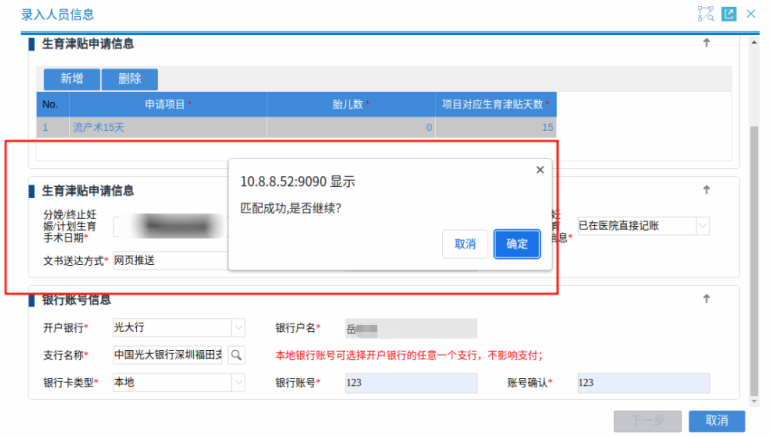Open the 银行卡类型 dropdown

point(238,383)
